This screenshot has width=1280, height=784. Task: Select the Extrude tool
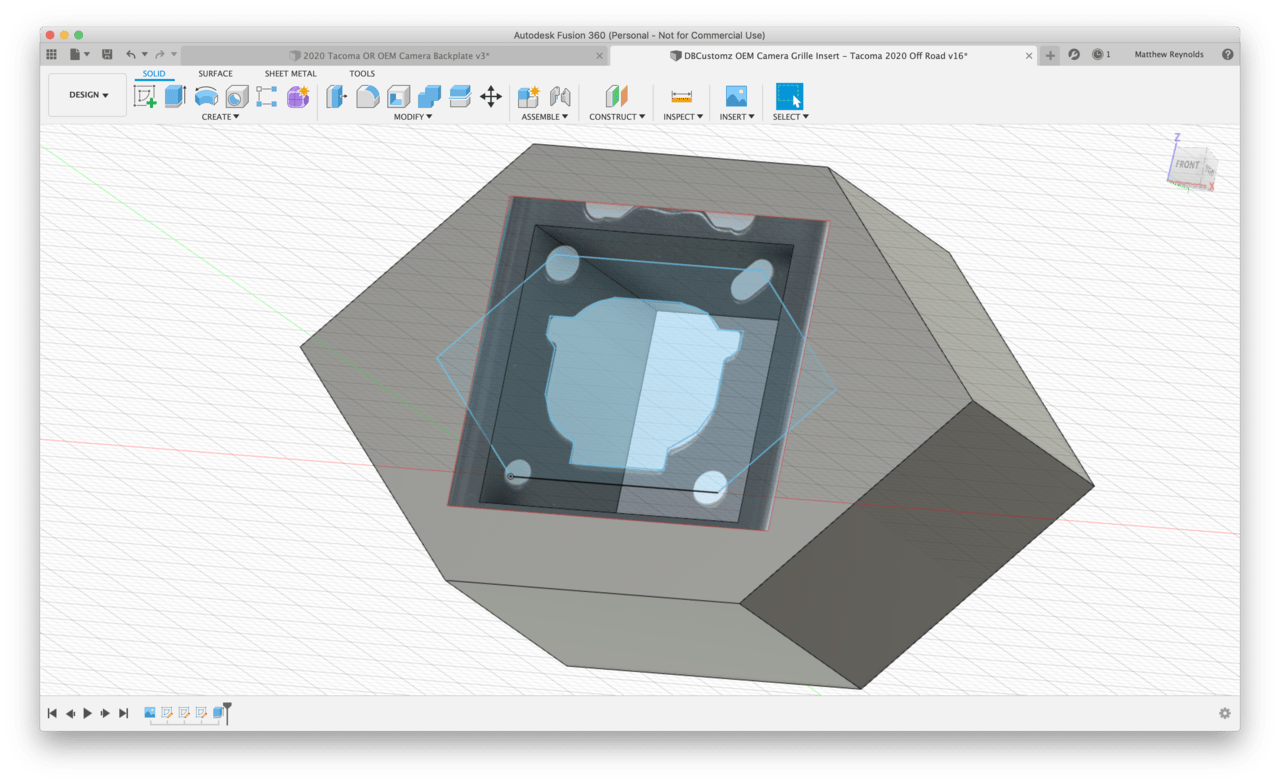pyautogui.click(x=175, y=96)
